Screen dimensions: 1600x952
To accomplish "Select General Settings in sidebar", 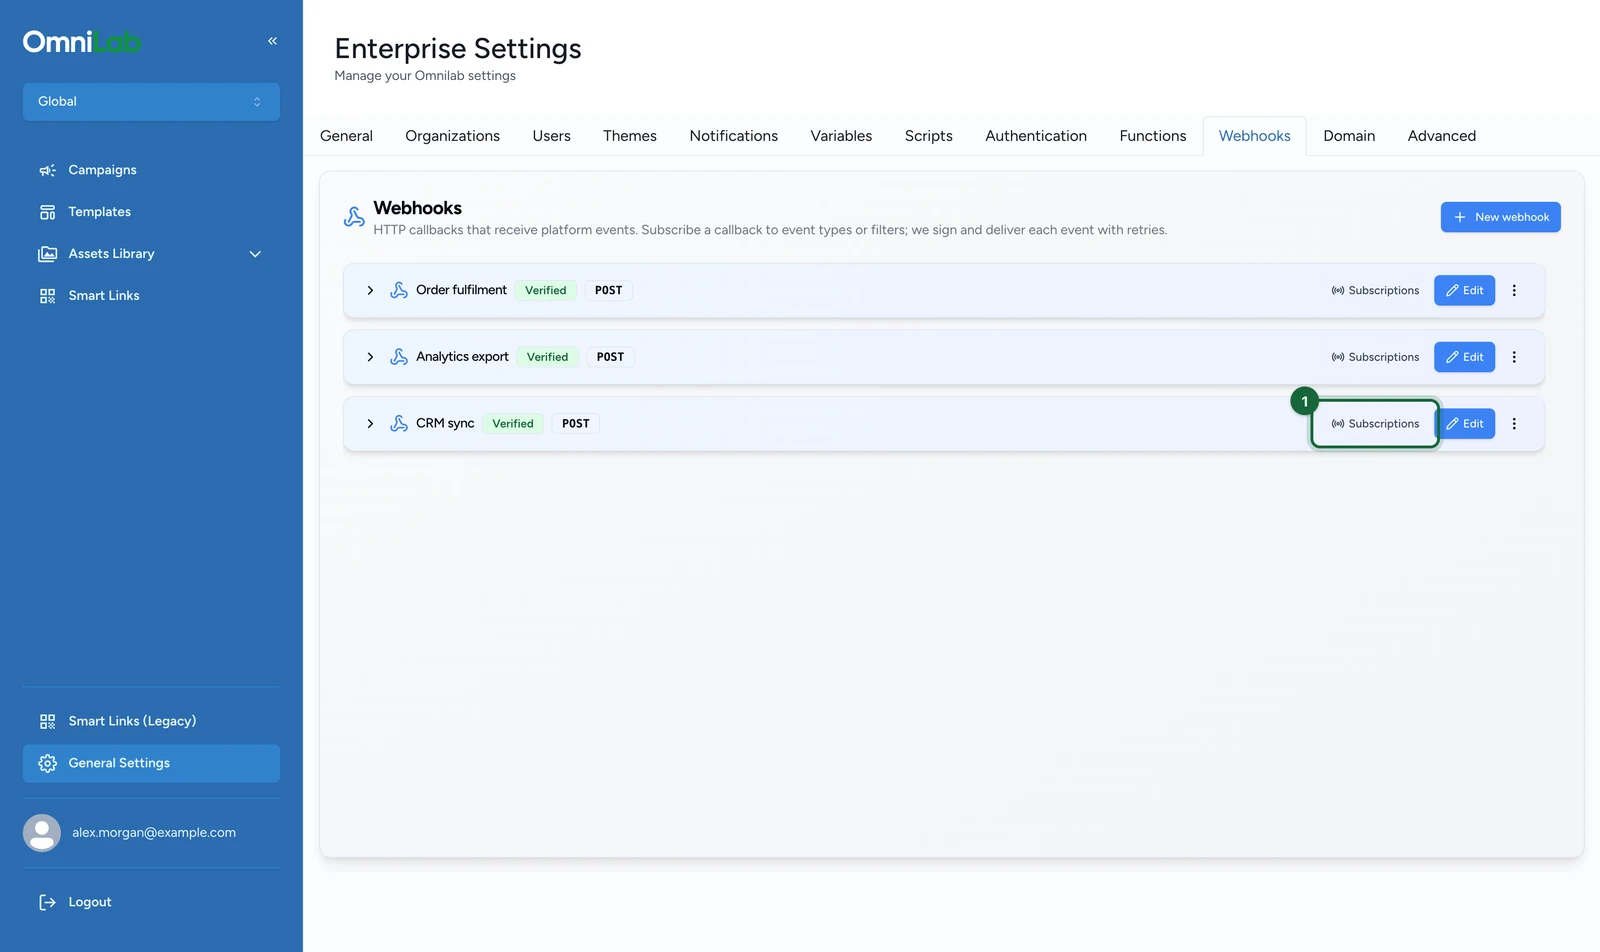I will 151,763.
